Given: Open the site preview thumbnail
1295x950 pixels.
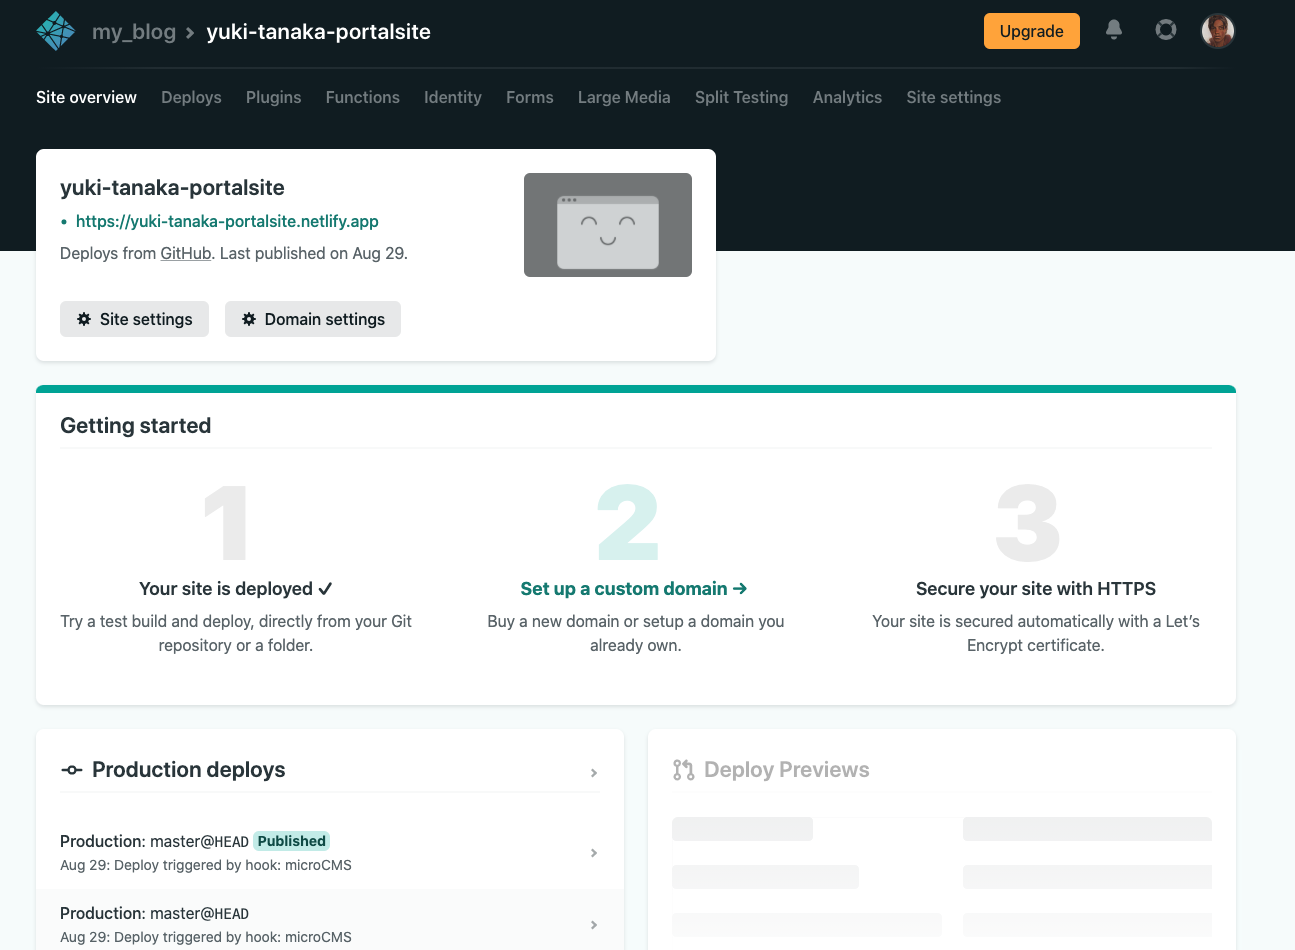Looking at the screenshot, I should click(x=608, y=225).
